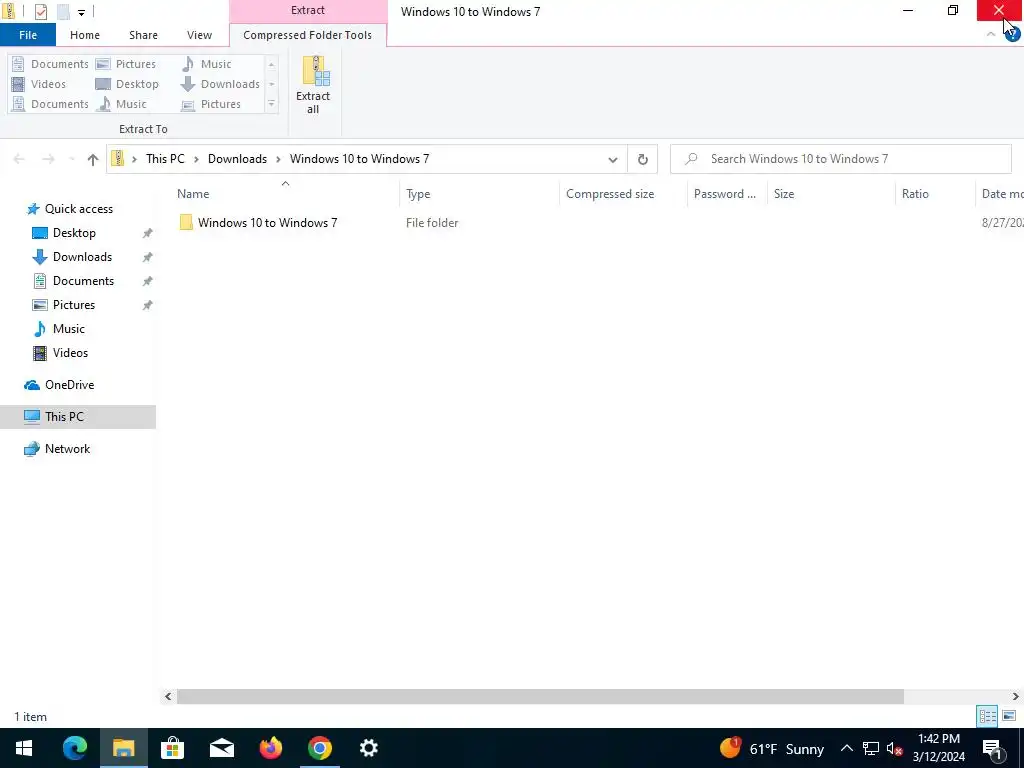Switch to the Home ribbon tab
1024x768 pixels.
pyautogui.click(x=85, y=35)
